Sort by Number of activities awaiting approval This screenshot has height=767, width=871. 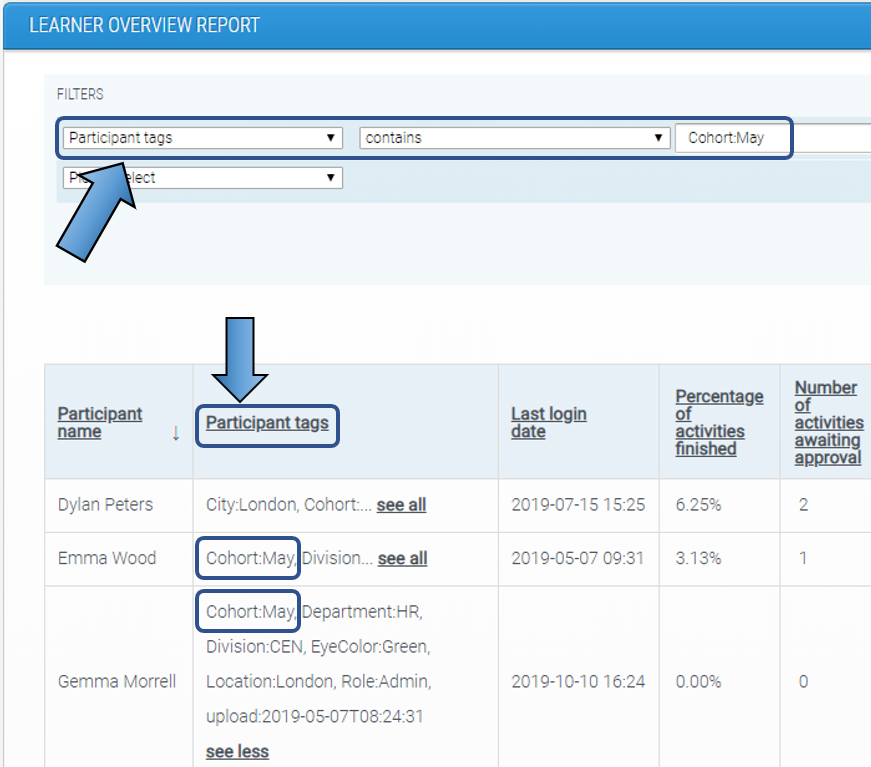click(827, 422)
